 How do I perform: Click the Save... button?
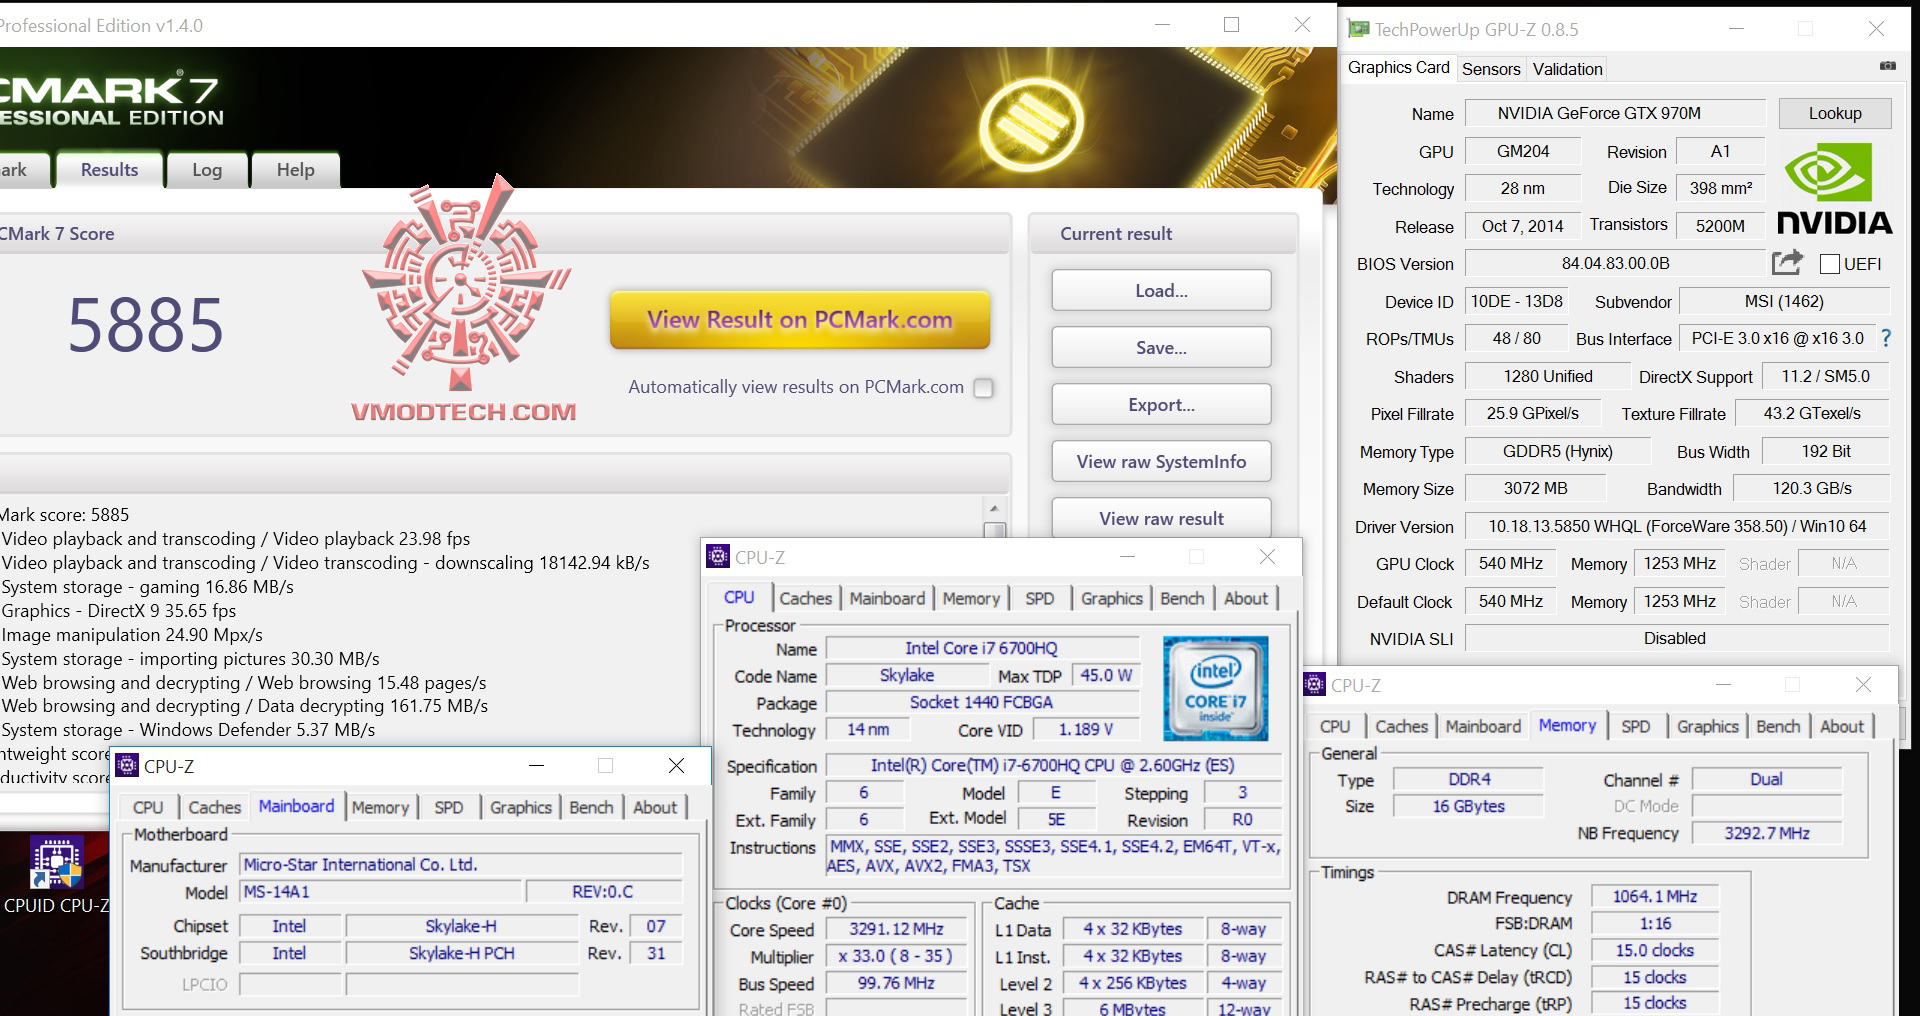(1161, 348)
